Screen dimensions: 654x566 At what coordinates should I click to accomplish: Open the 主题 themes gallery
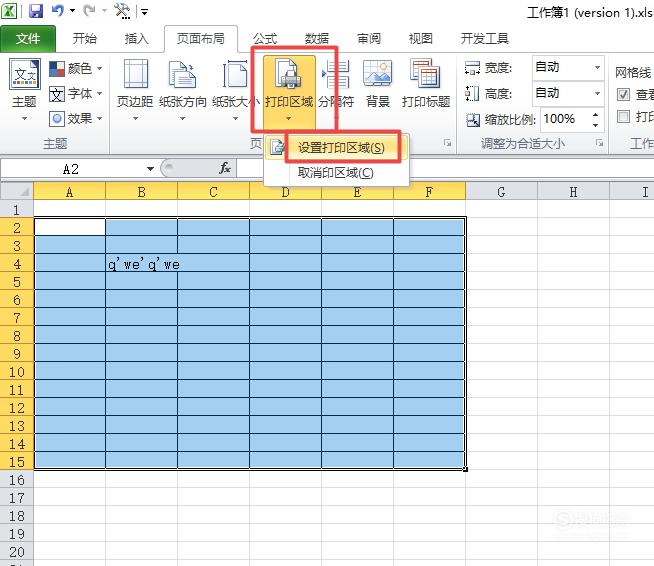(24, 89)
